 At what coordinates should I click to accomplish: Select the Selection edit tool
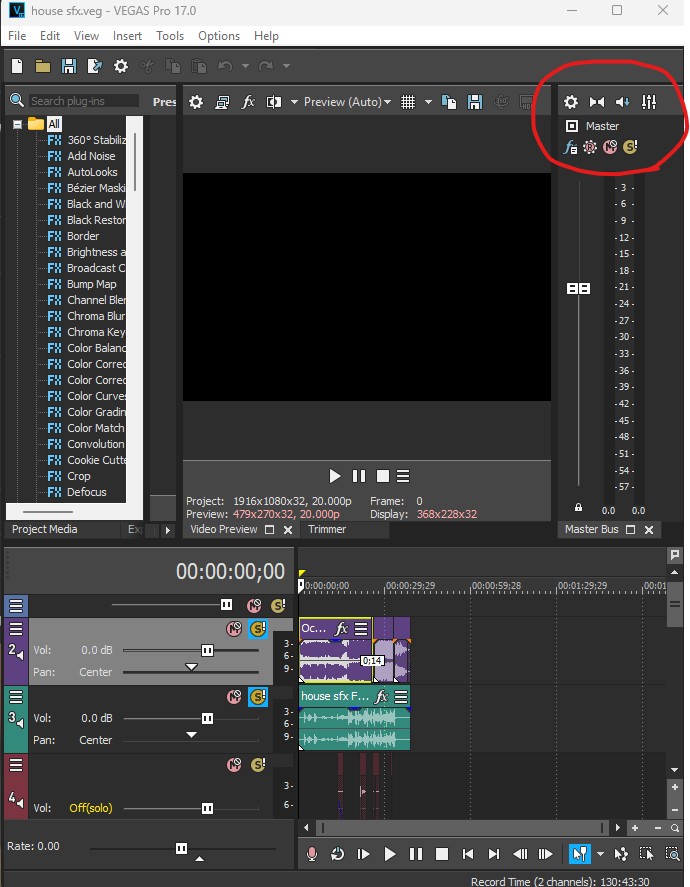point(646,854)
